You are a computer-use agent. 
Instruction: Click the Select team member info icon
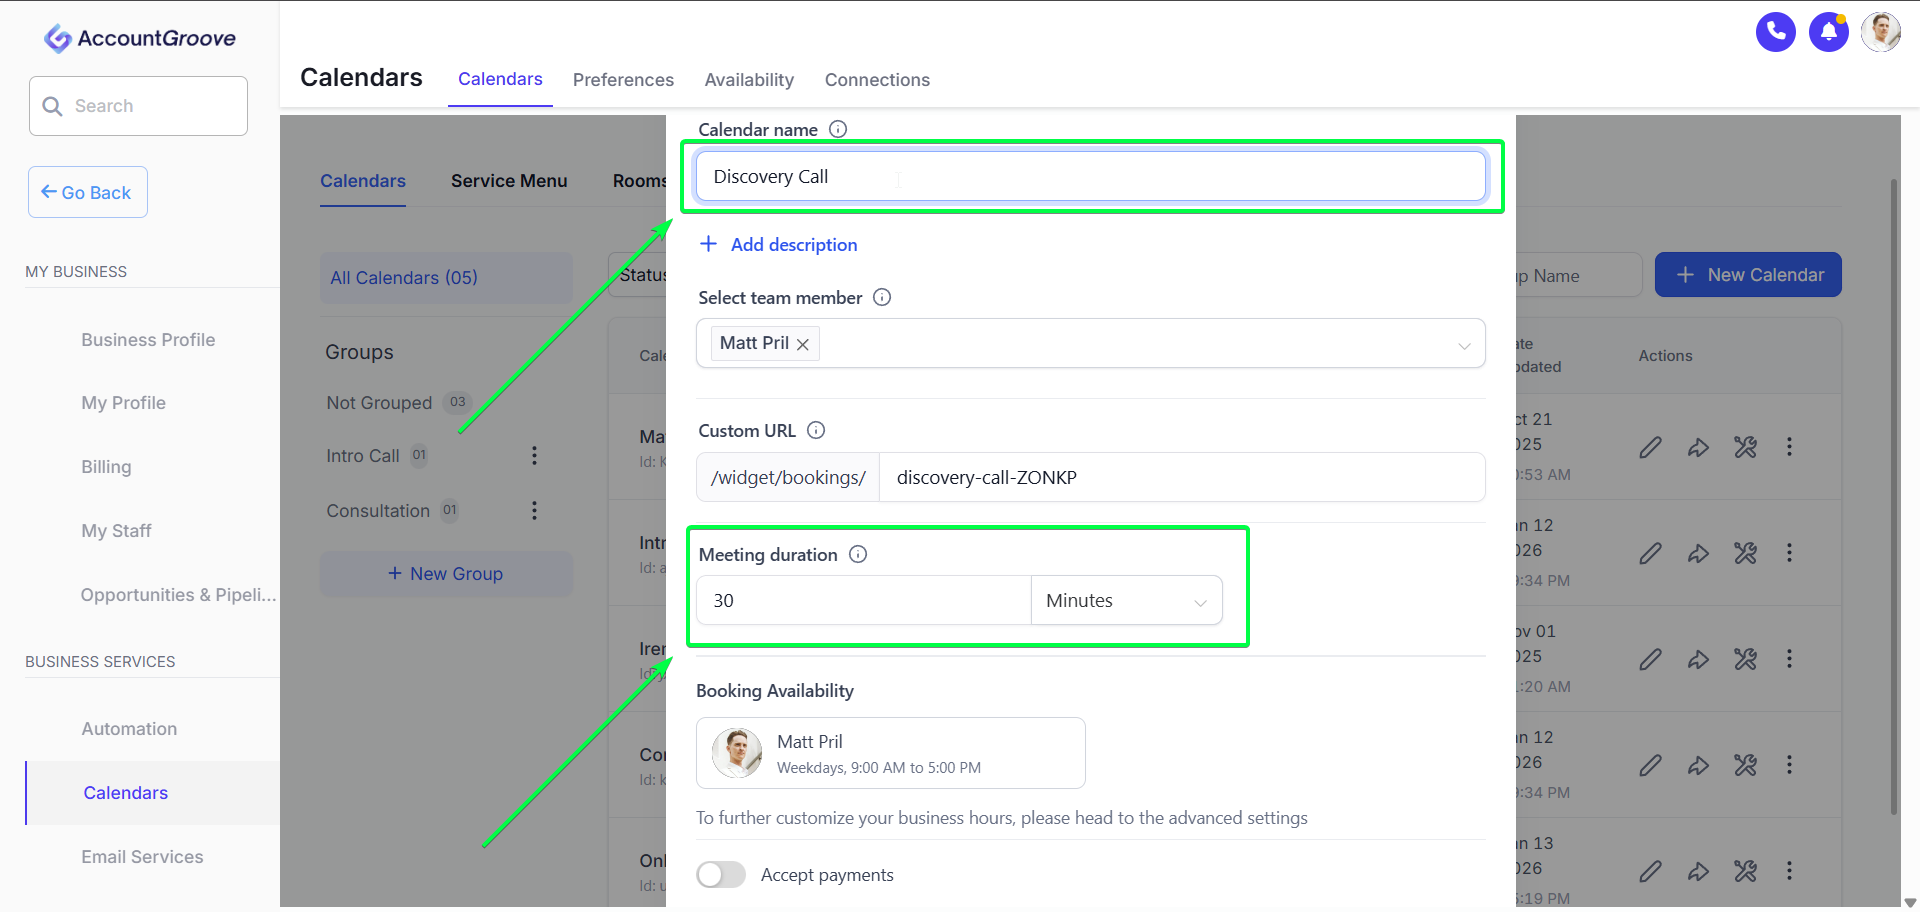[882, 297]
